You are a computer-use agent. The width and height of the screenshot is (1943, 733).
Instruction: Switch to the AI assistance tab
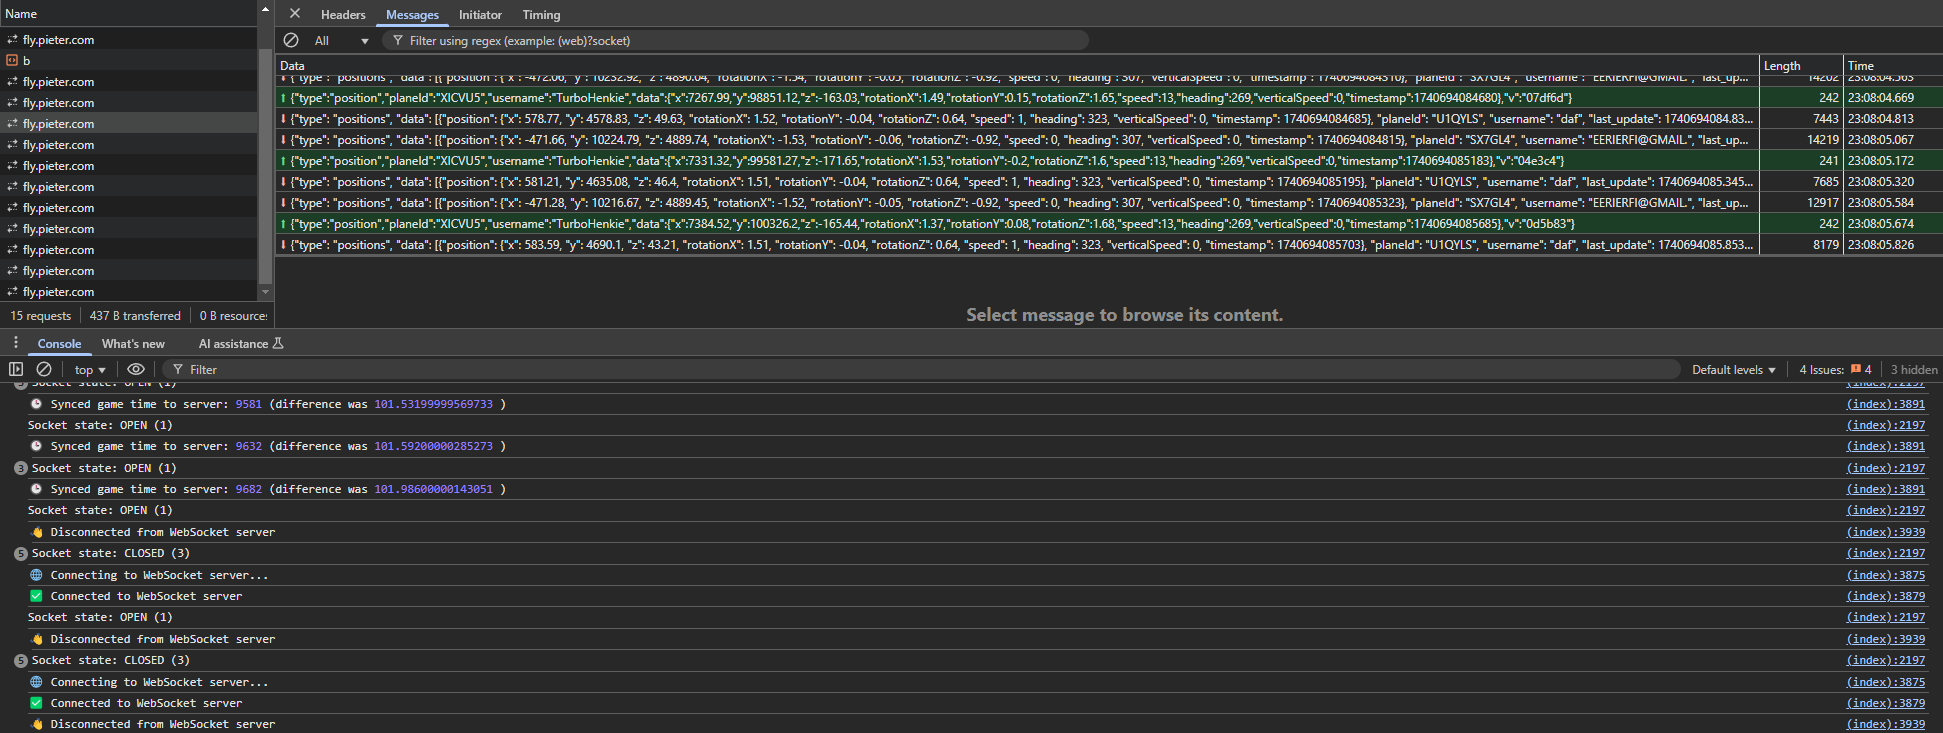point(240,344)
